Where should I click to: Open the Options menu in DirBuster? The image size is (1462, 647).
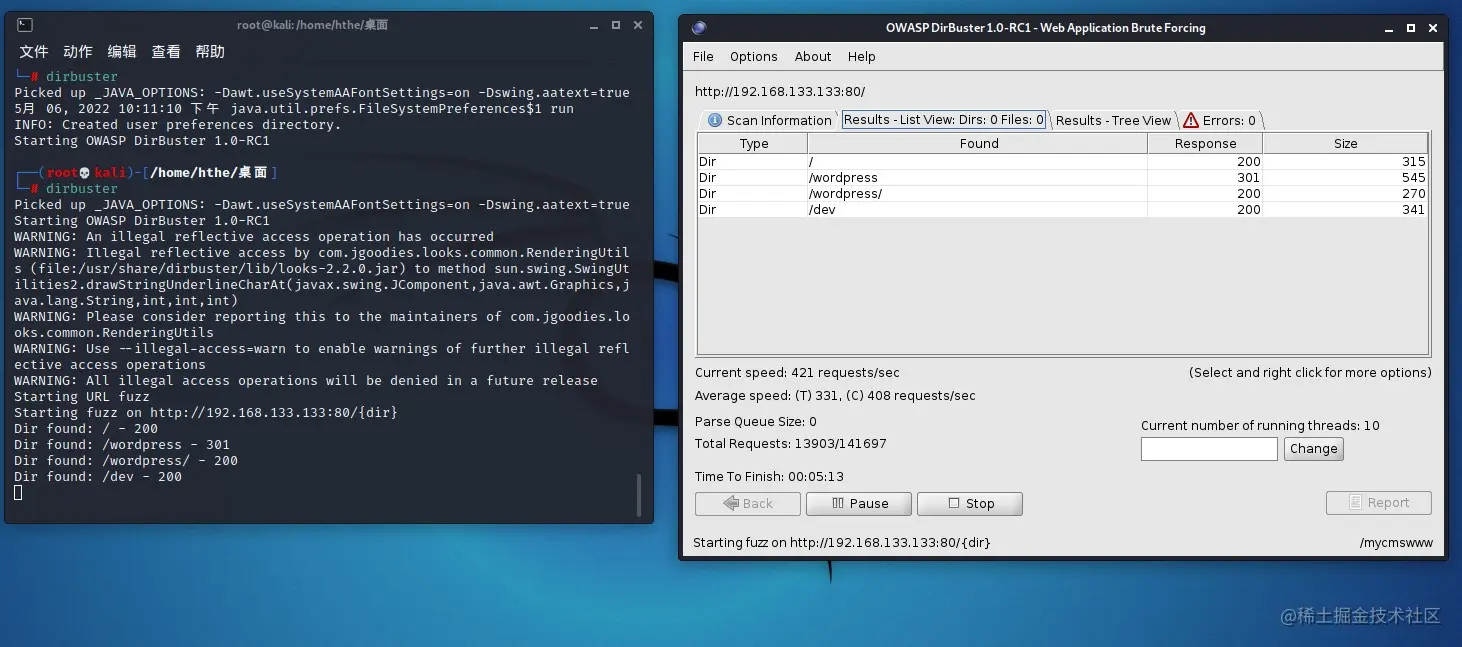click(x=753, y=57)
